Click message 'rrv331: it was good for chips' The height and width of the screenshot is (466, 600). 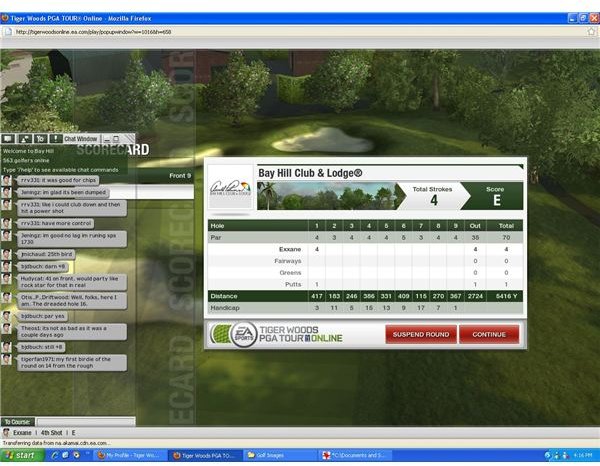(58, 180)
